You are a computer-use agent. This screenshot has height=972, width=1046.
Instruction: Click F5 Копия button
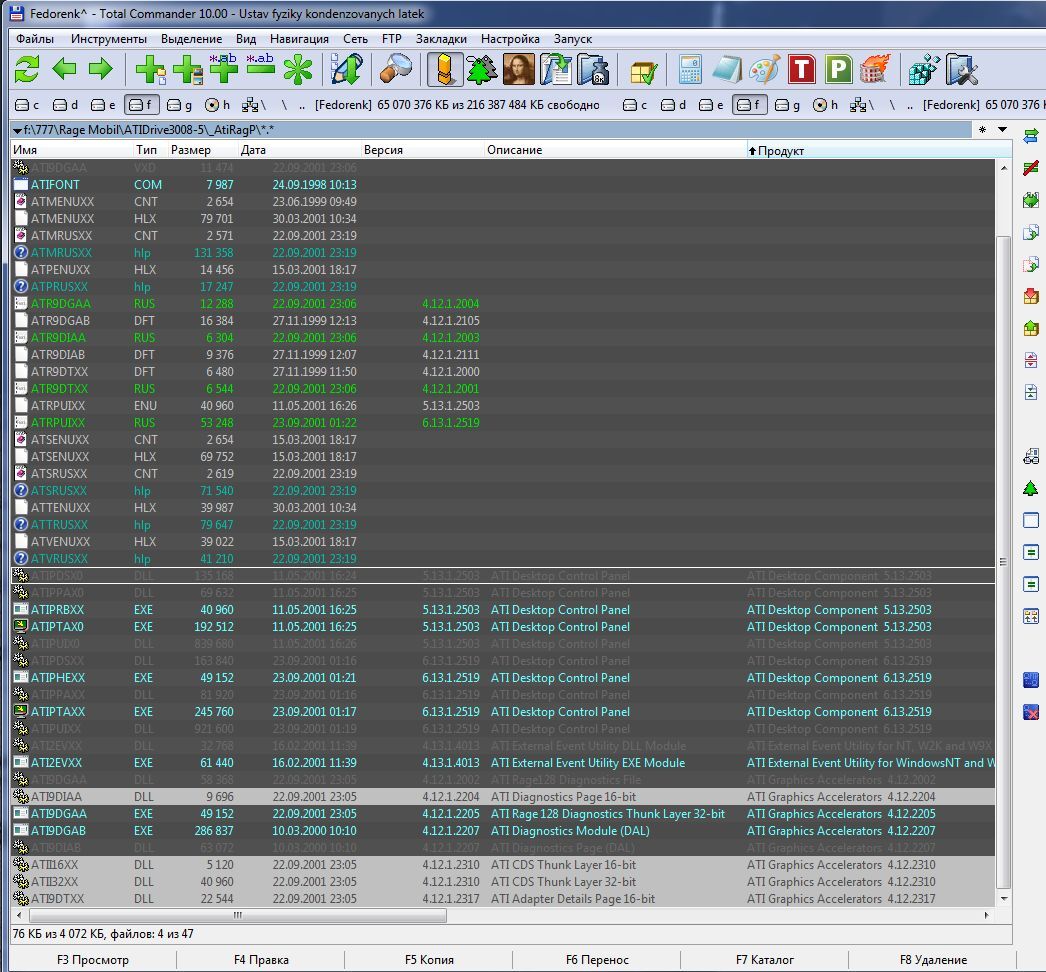tap(429, 960)
